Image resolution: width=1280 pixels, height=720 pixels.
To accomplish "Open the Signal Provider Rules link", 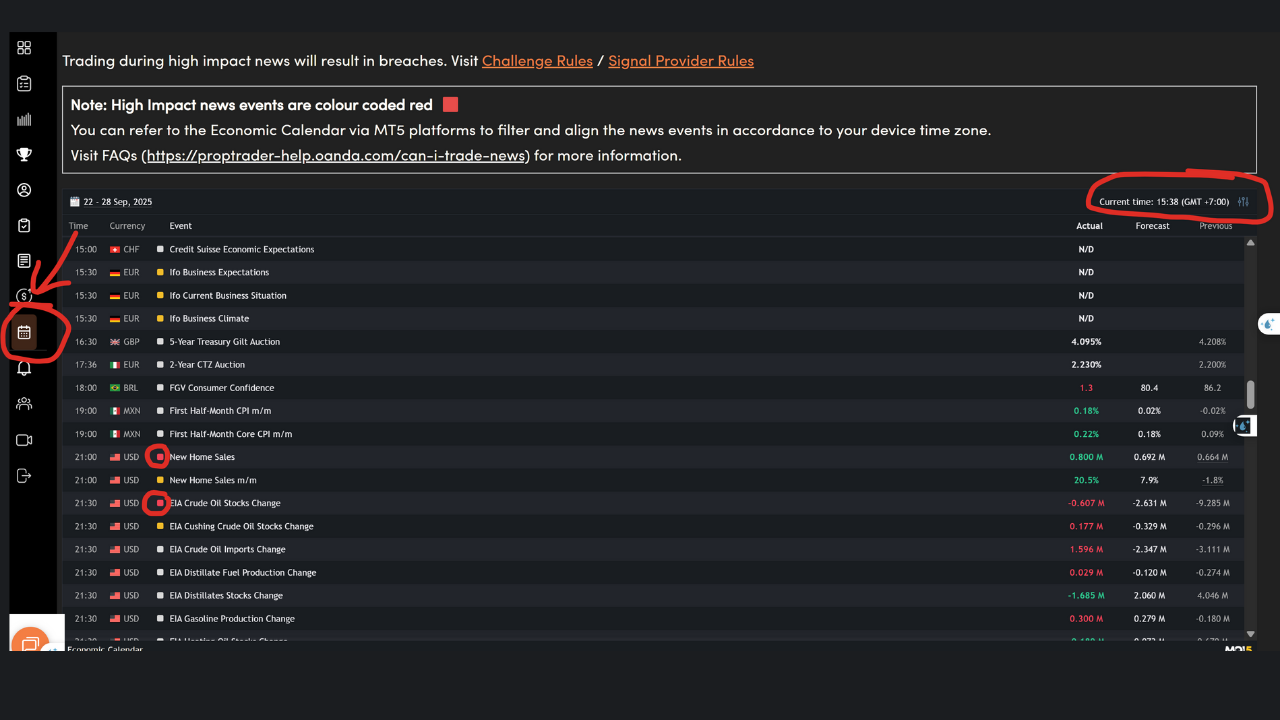I will pos(680,61).
